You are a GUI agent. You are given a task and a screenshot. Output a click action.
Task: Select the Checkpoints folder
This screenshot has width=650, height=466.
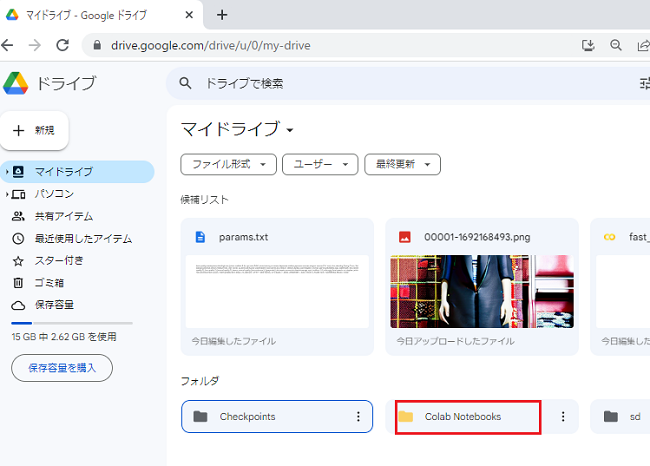[x=277, y=417]
